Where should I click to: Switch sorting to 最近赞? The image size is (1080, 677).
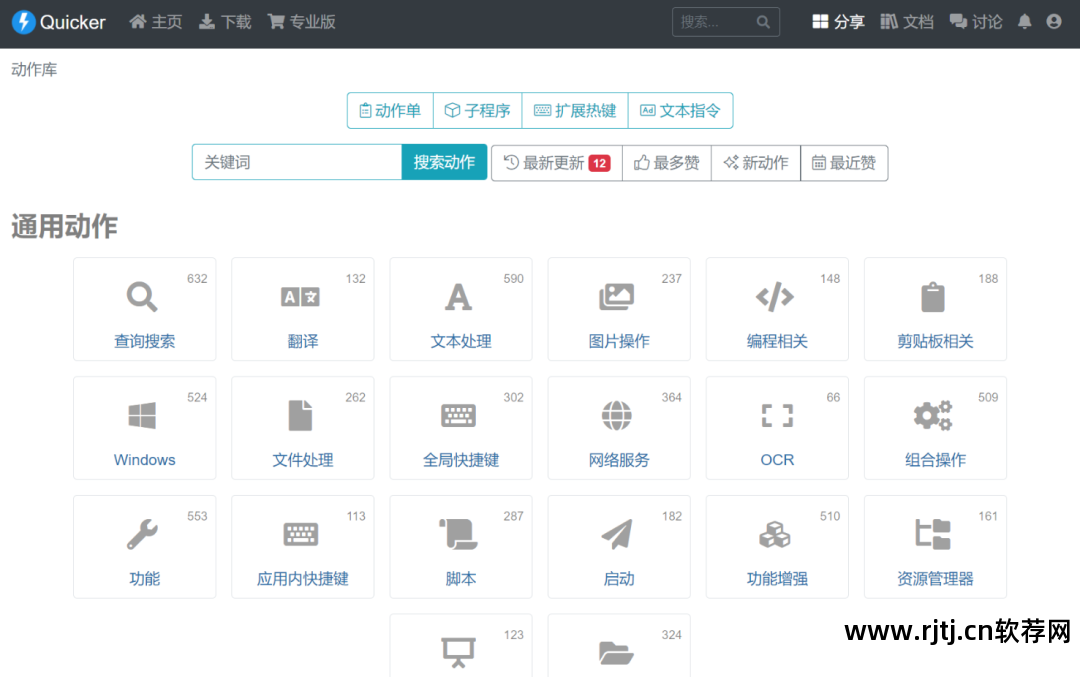(x=844, y=162)
